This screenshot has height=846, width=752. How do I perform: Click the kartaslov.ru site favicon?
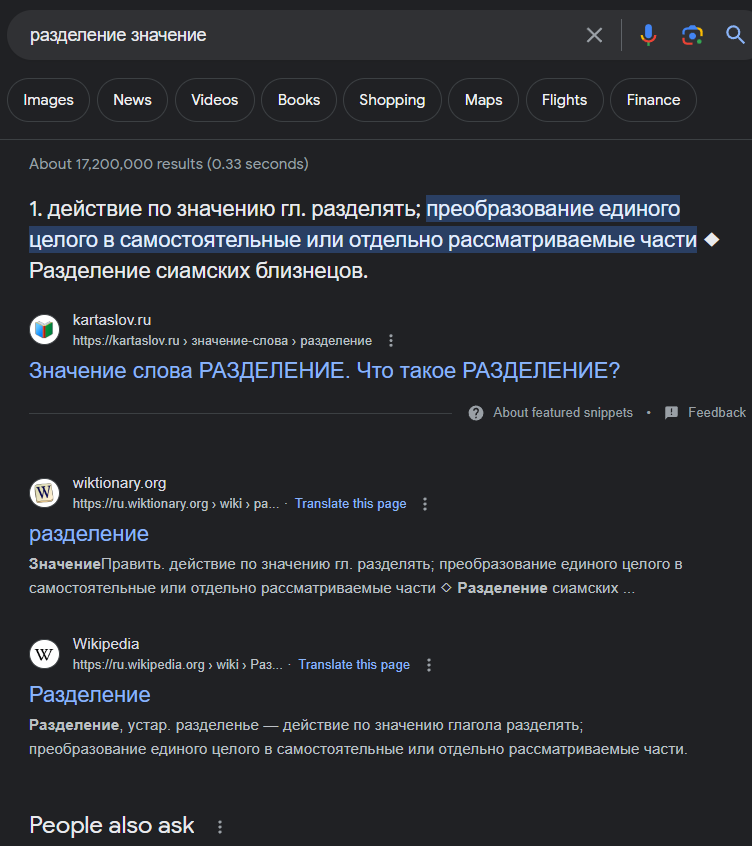click(44, 329)
